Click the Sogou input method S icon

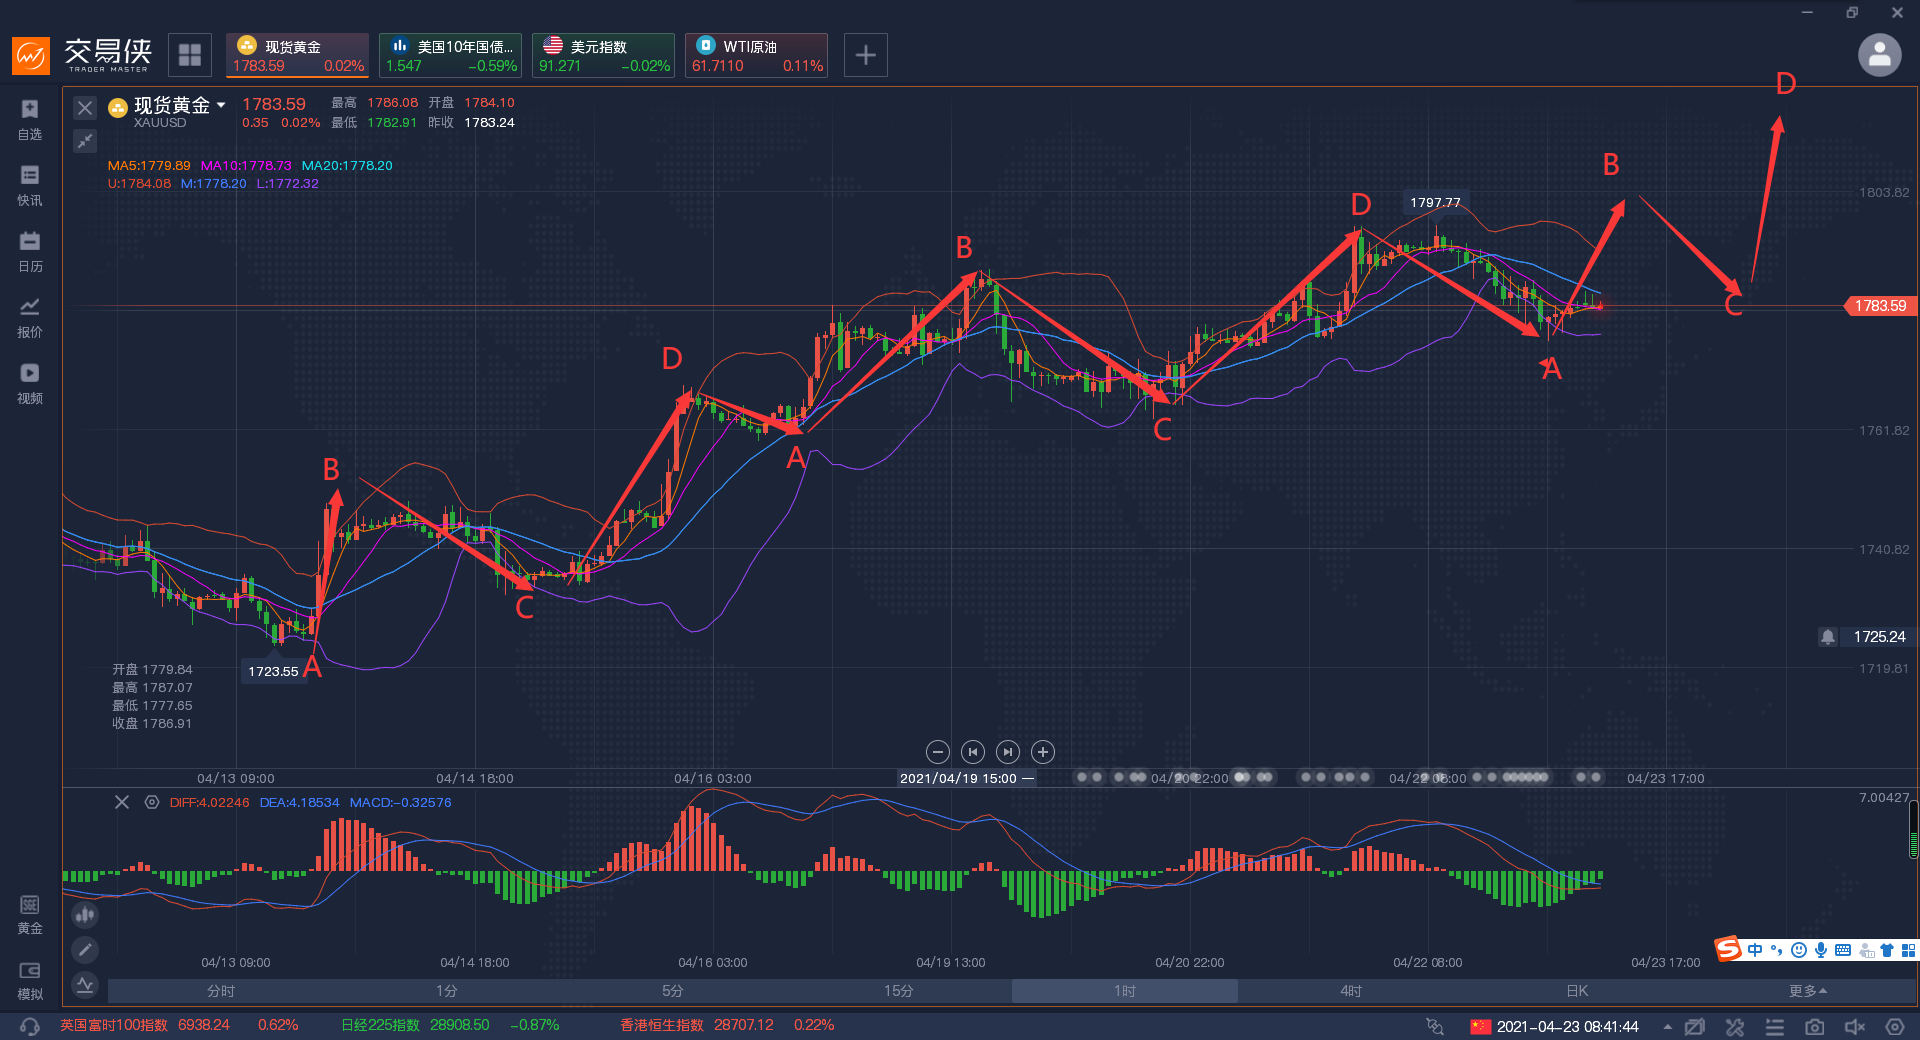1728,949
